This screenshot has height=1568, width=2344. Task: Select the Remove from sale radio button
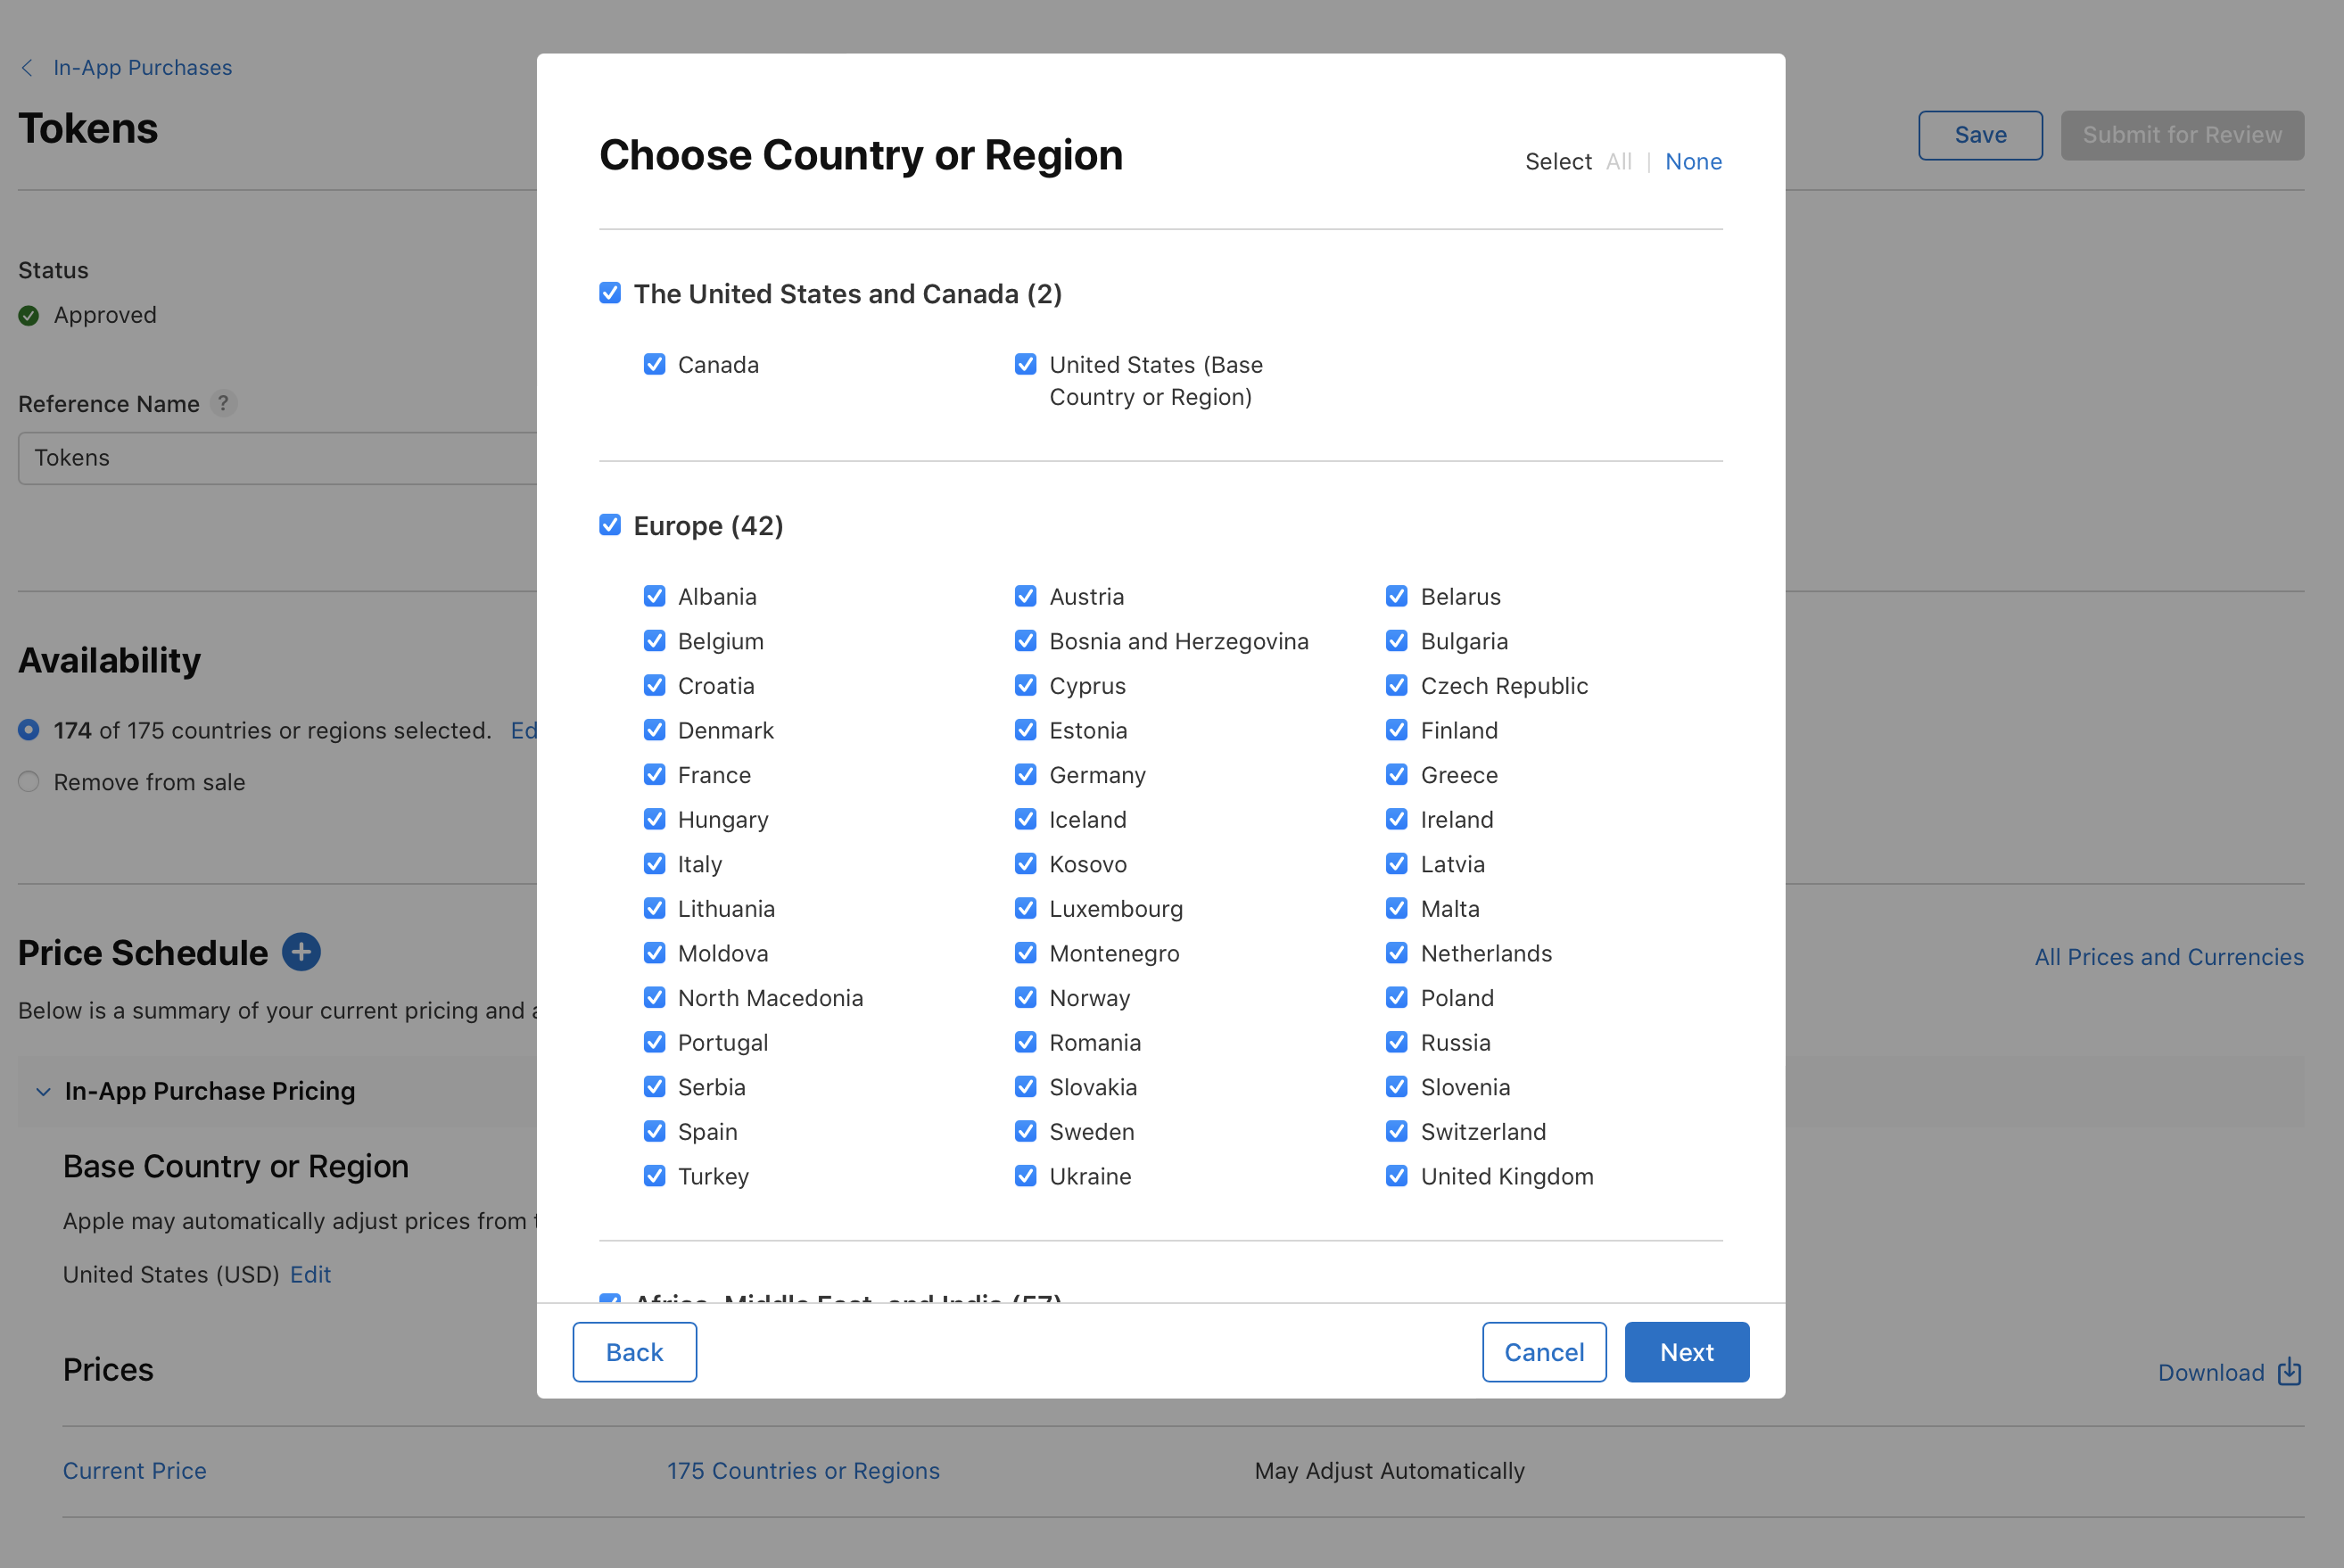[x=28, y=781]
